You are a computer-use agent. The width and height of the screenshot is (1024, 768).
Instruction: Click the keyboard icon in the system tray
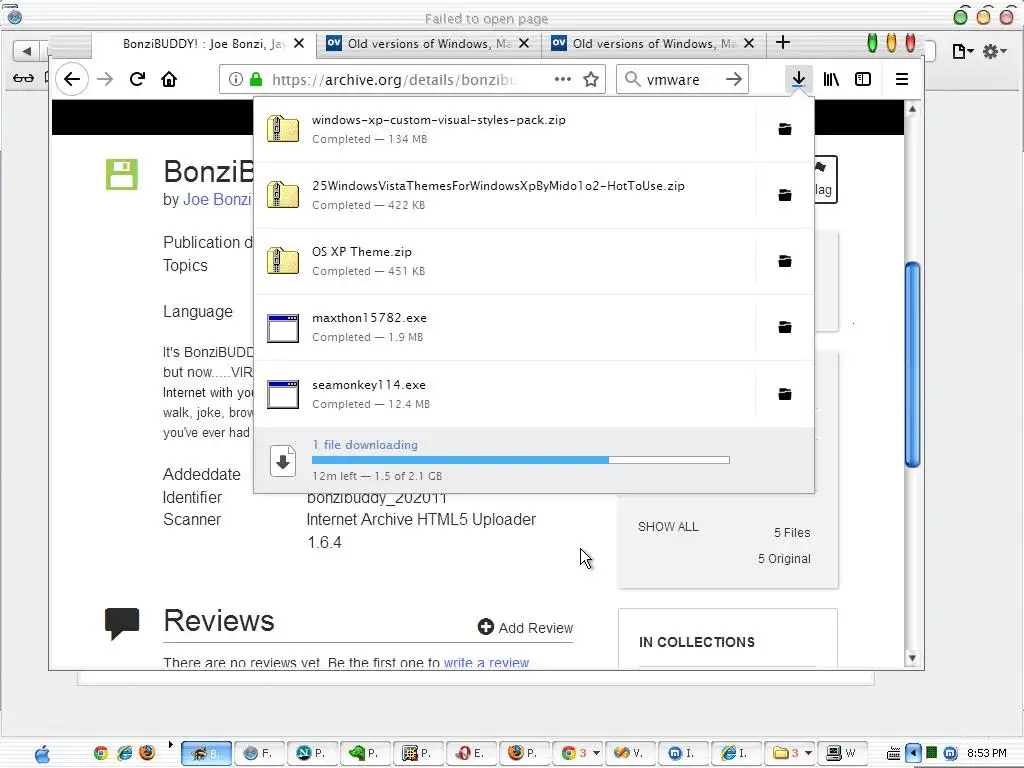click(x=894, y=754)
